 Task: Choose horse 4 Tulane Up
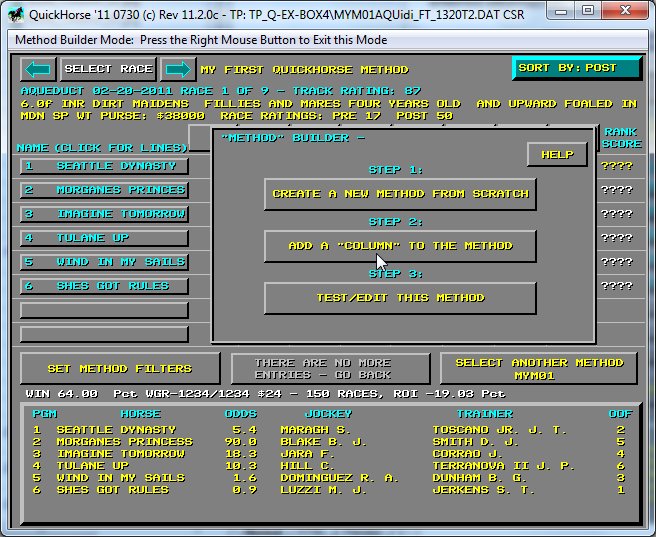[x=104, y=238]
